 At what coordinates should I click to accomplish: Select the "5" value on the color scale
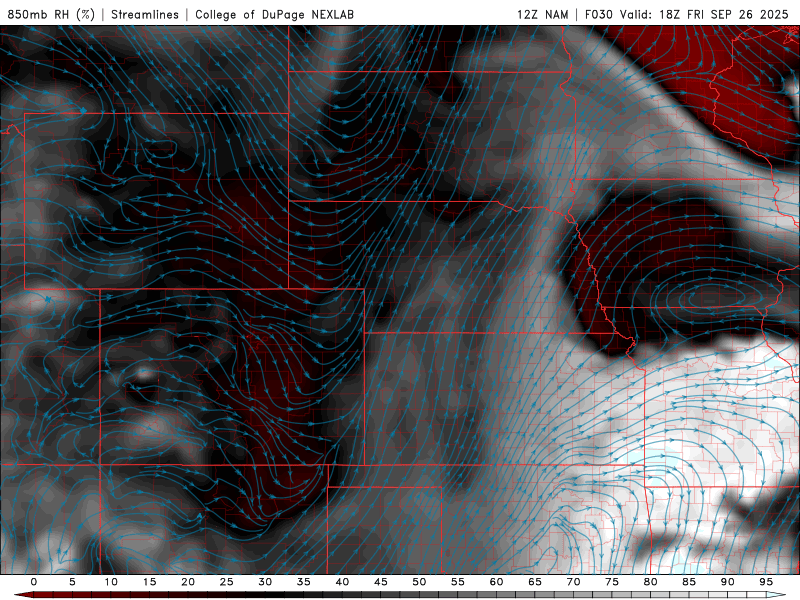(72, 582)
